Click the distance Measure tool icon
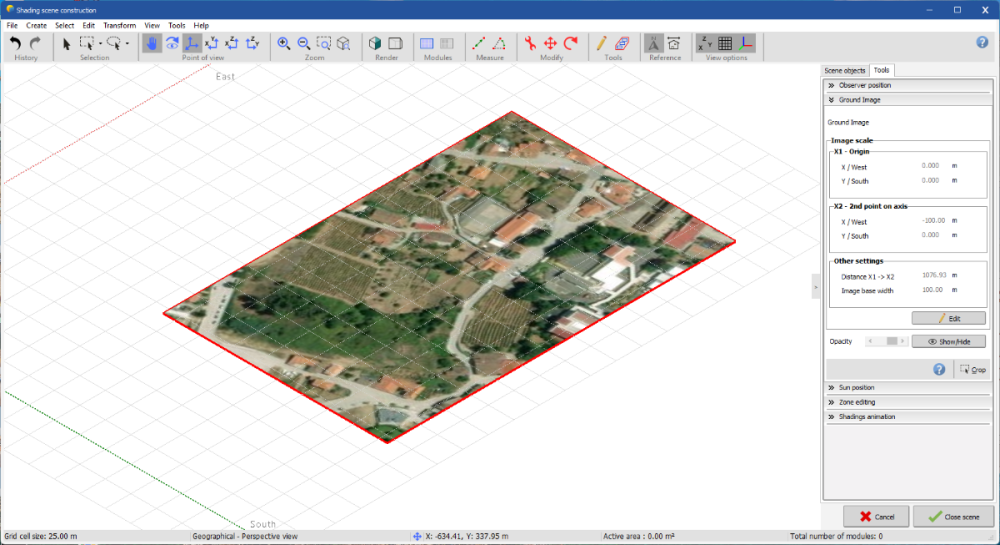Viewport: 1000px width, 545px height. (x=479, y=43)
